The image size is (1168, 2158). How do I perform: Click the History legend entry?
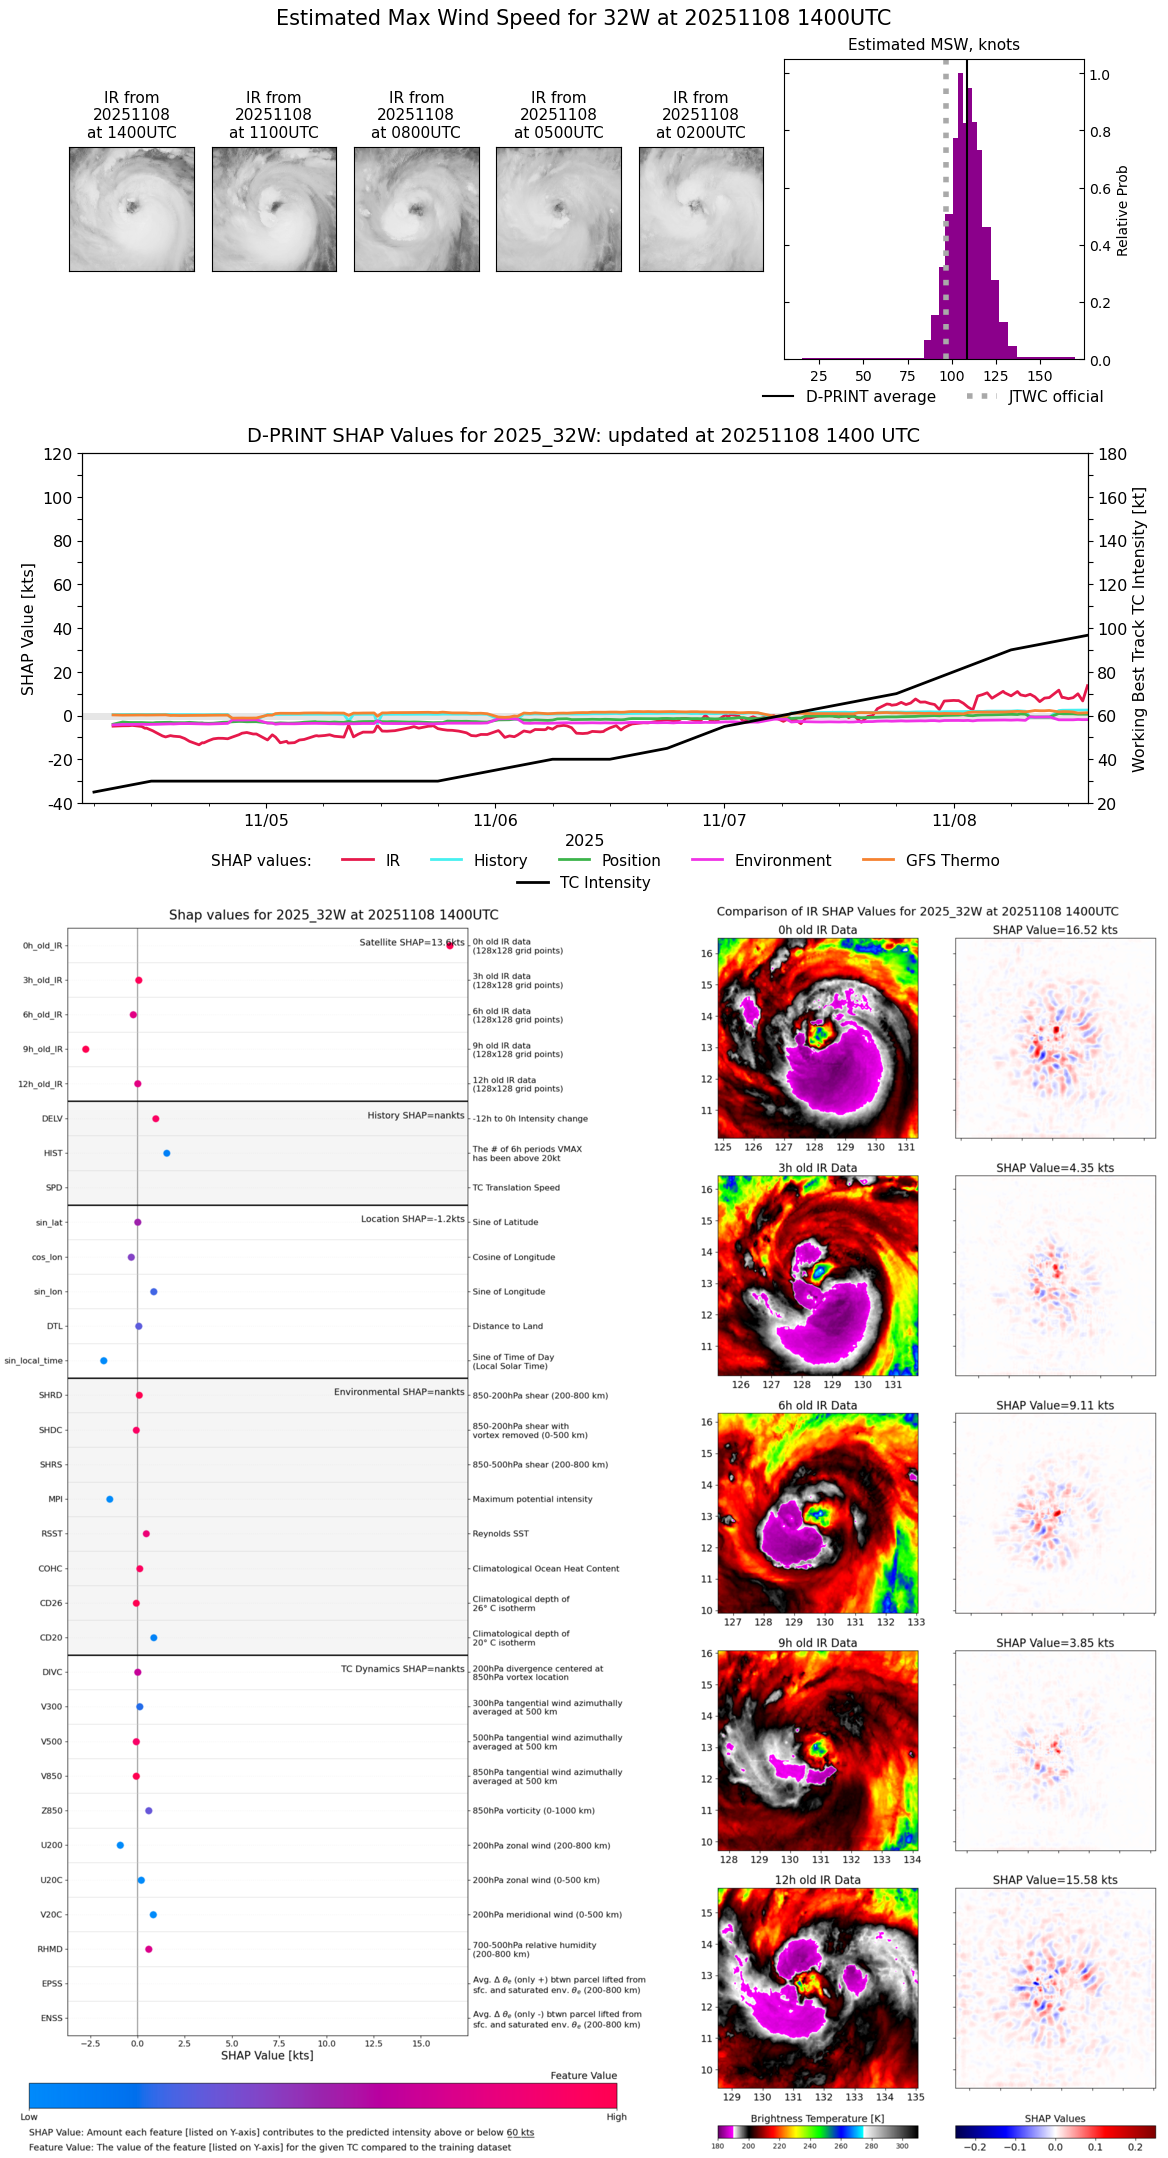479,861
